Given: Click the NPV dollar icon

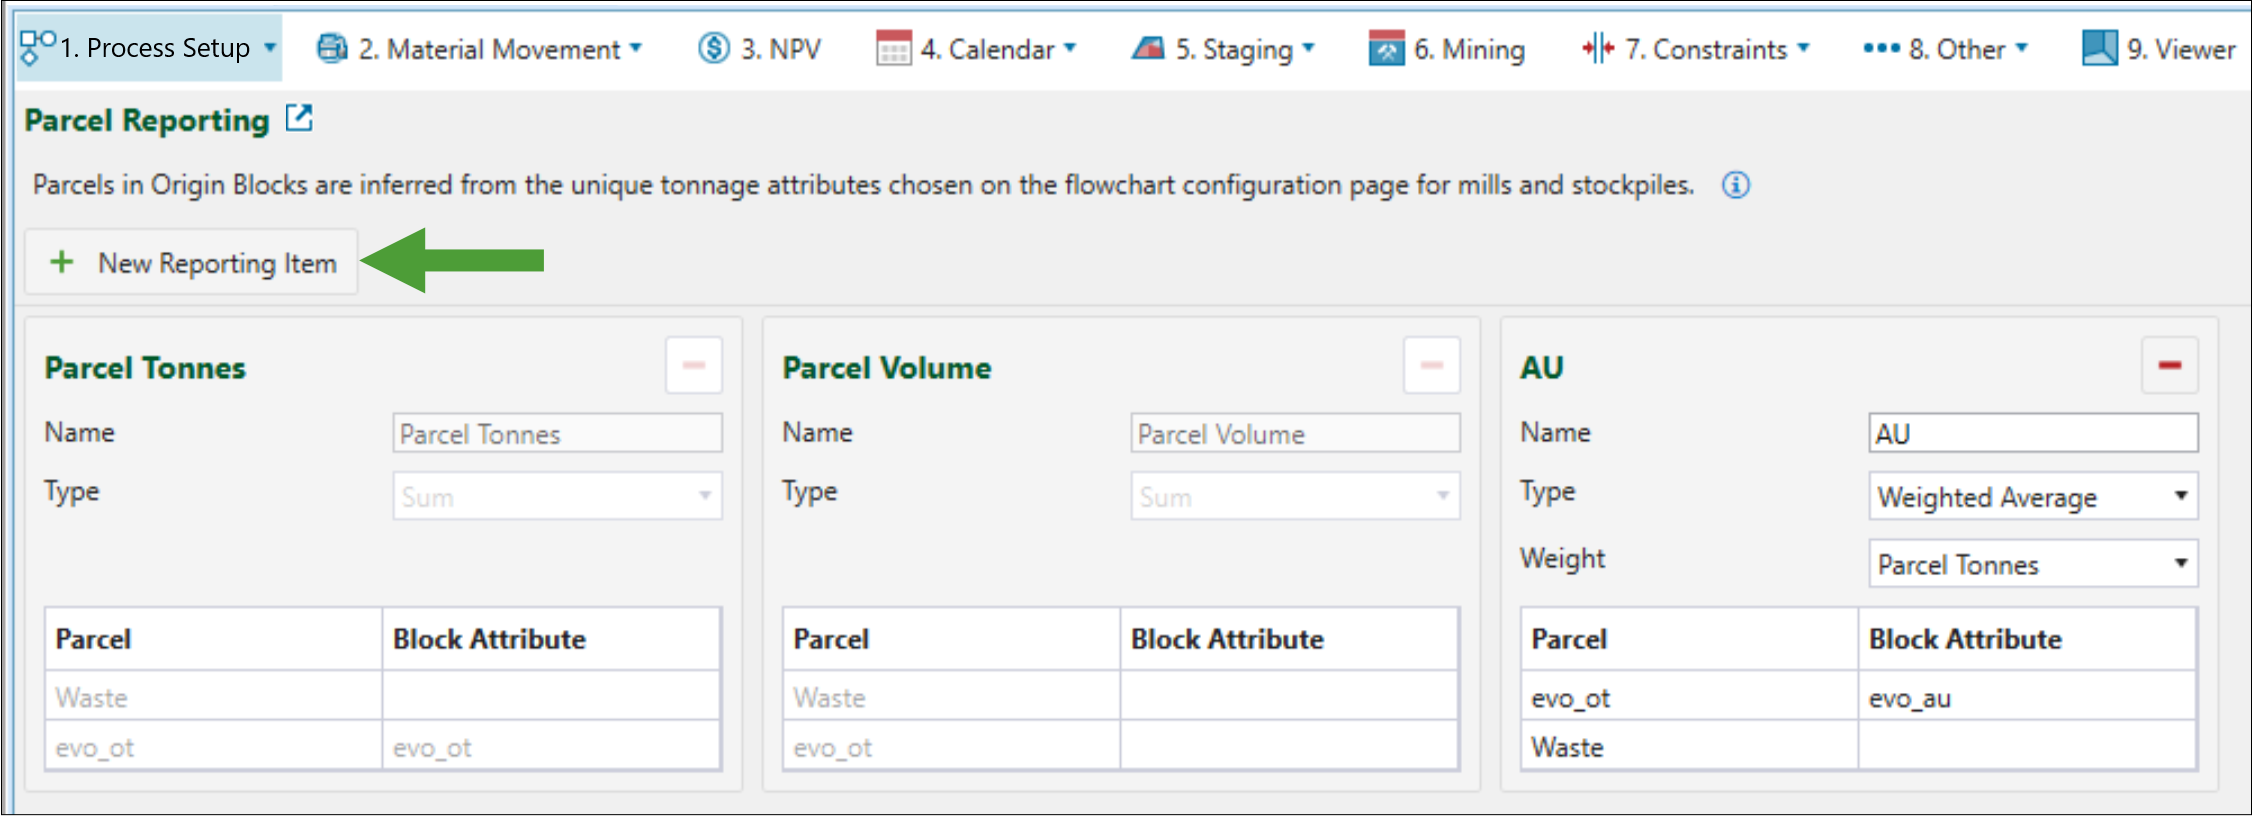Looking at the screenshot, I should click(x=714, y=48).
